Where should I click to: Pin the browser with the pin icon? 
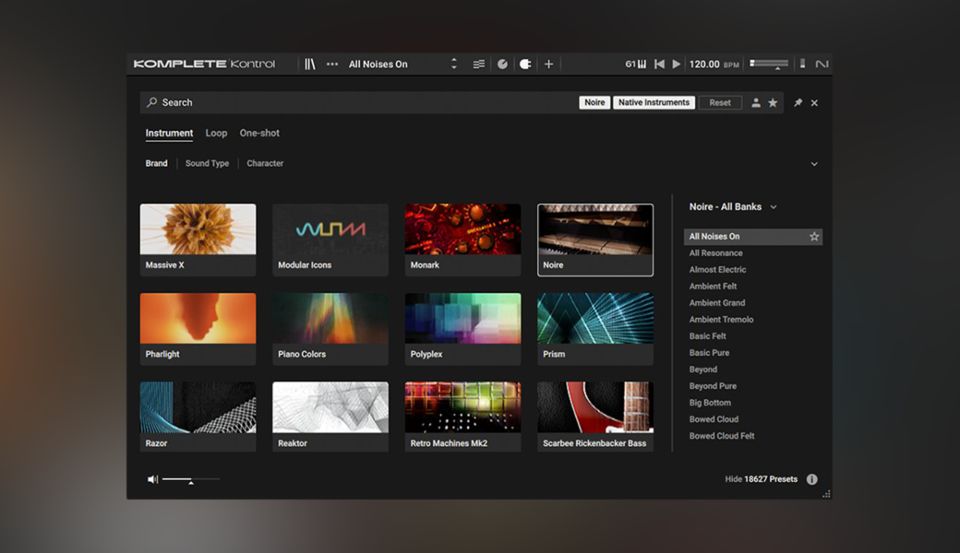(798, 103)
